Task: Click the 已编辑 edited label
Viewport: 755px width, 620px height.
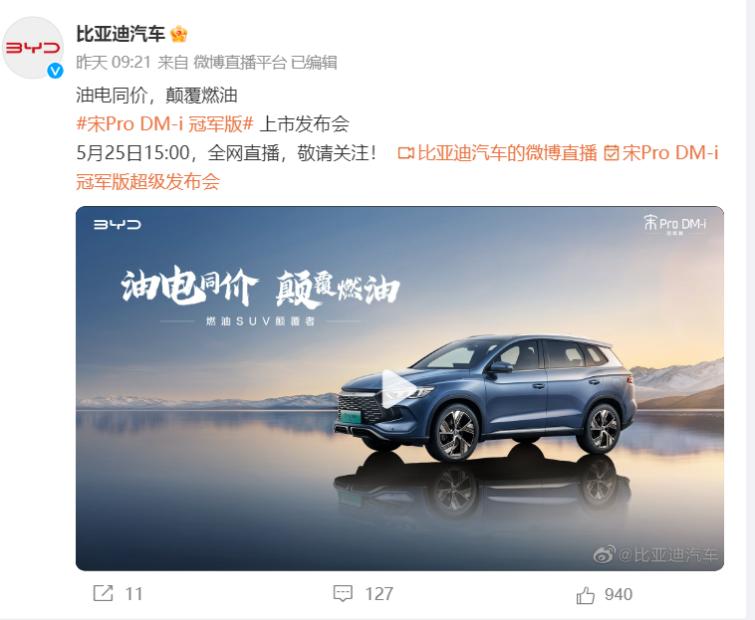Action: (x=314, y=63)
